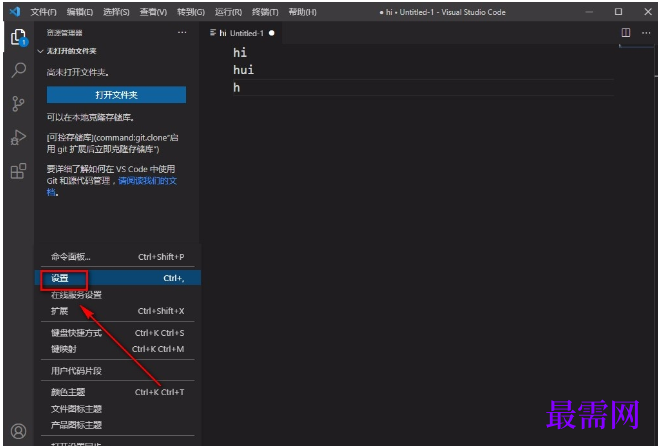Minimize the VS Code window
Viewport: 658px width, 446px height.
589,12
